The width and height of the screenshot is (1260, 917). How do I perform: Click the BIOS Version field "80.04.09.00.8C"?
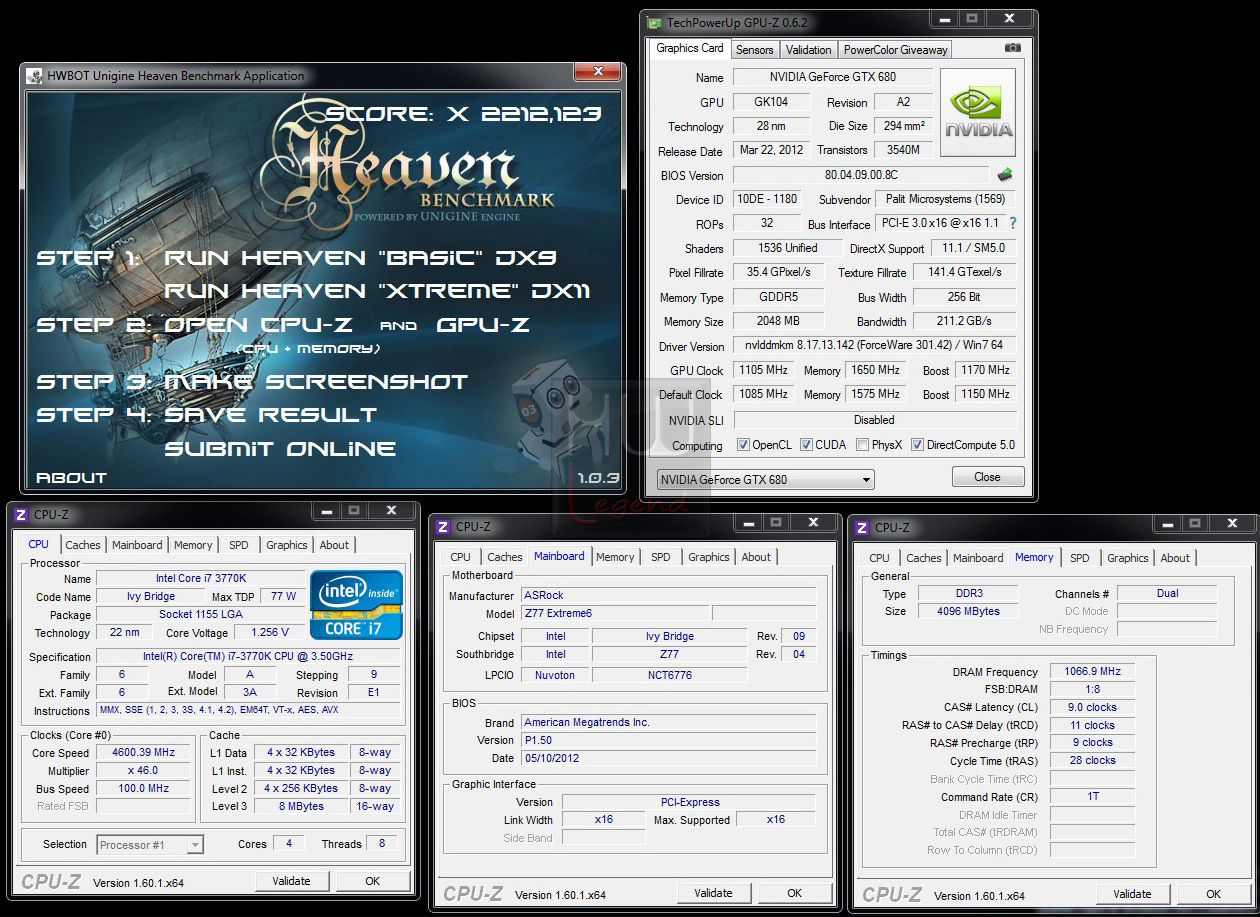pos(862,175)
